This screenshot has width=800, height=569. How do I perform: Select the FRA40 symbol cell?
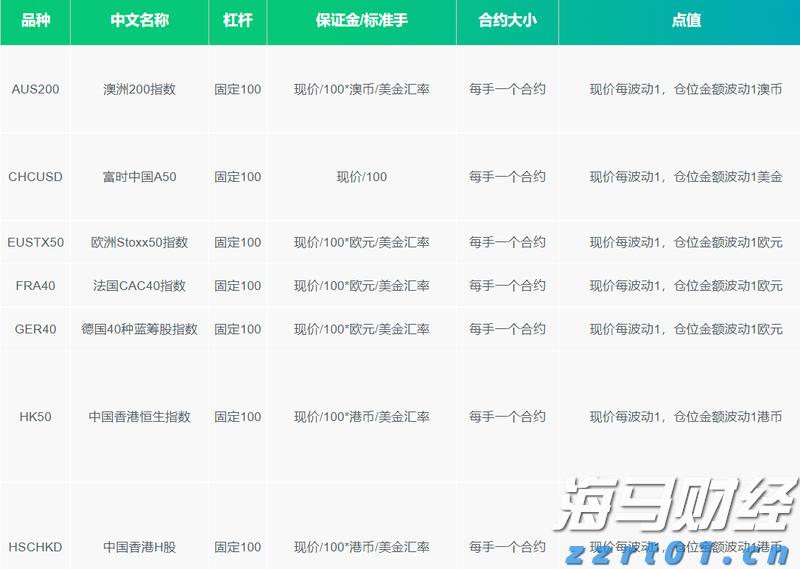tap(35, 286)
